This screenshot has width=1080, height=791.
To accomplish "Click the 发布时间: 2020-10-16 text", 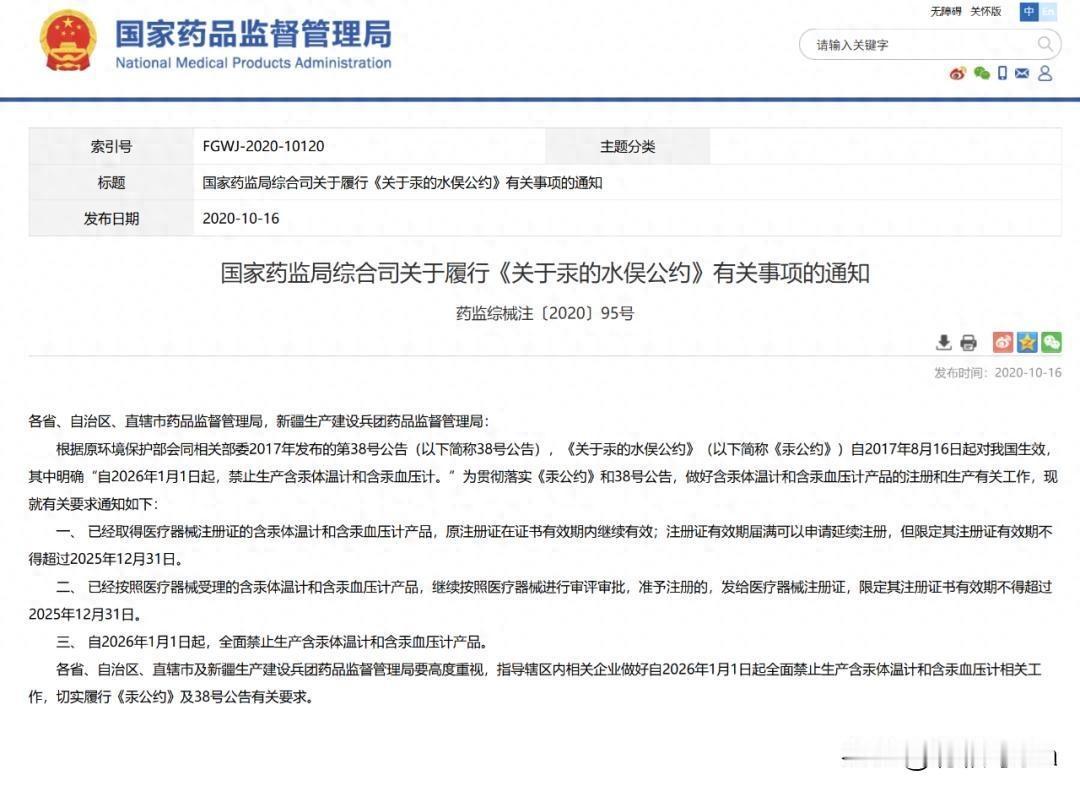I will point(997,373).
